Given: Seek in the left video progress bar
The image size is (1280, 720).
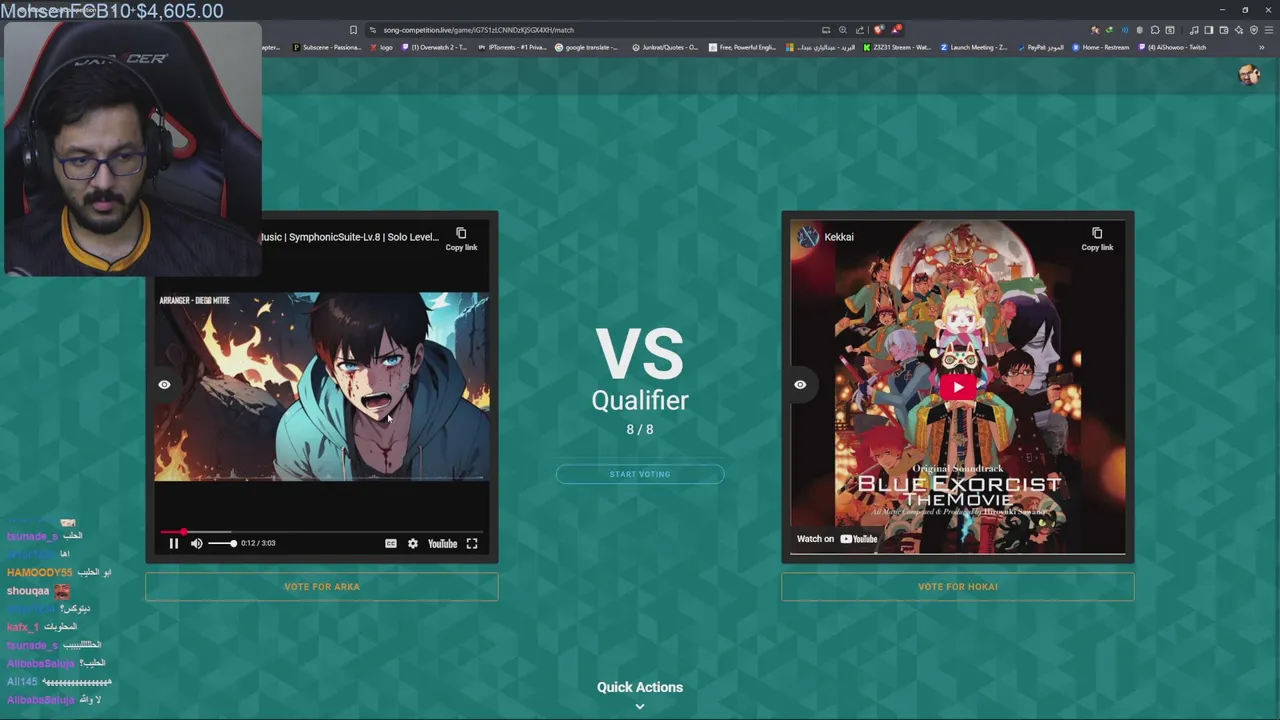Looking at the screenshot, I should click(x=320, y=532).
